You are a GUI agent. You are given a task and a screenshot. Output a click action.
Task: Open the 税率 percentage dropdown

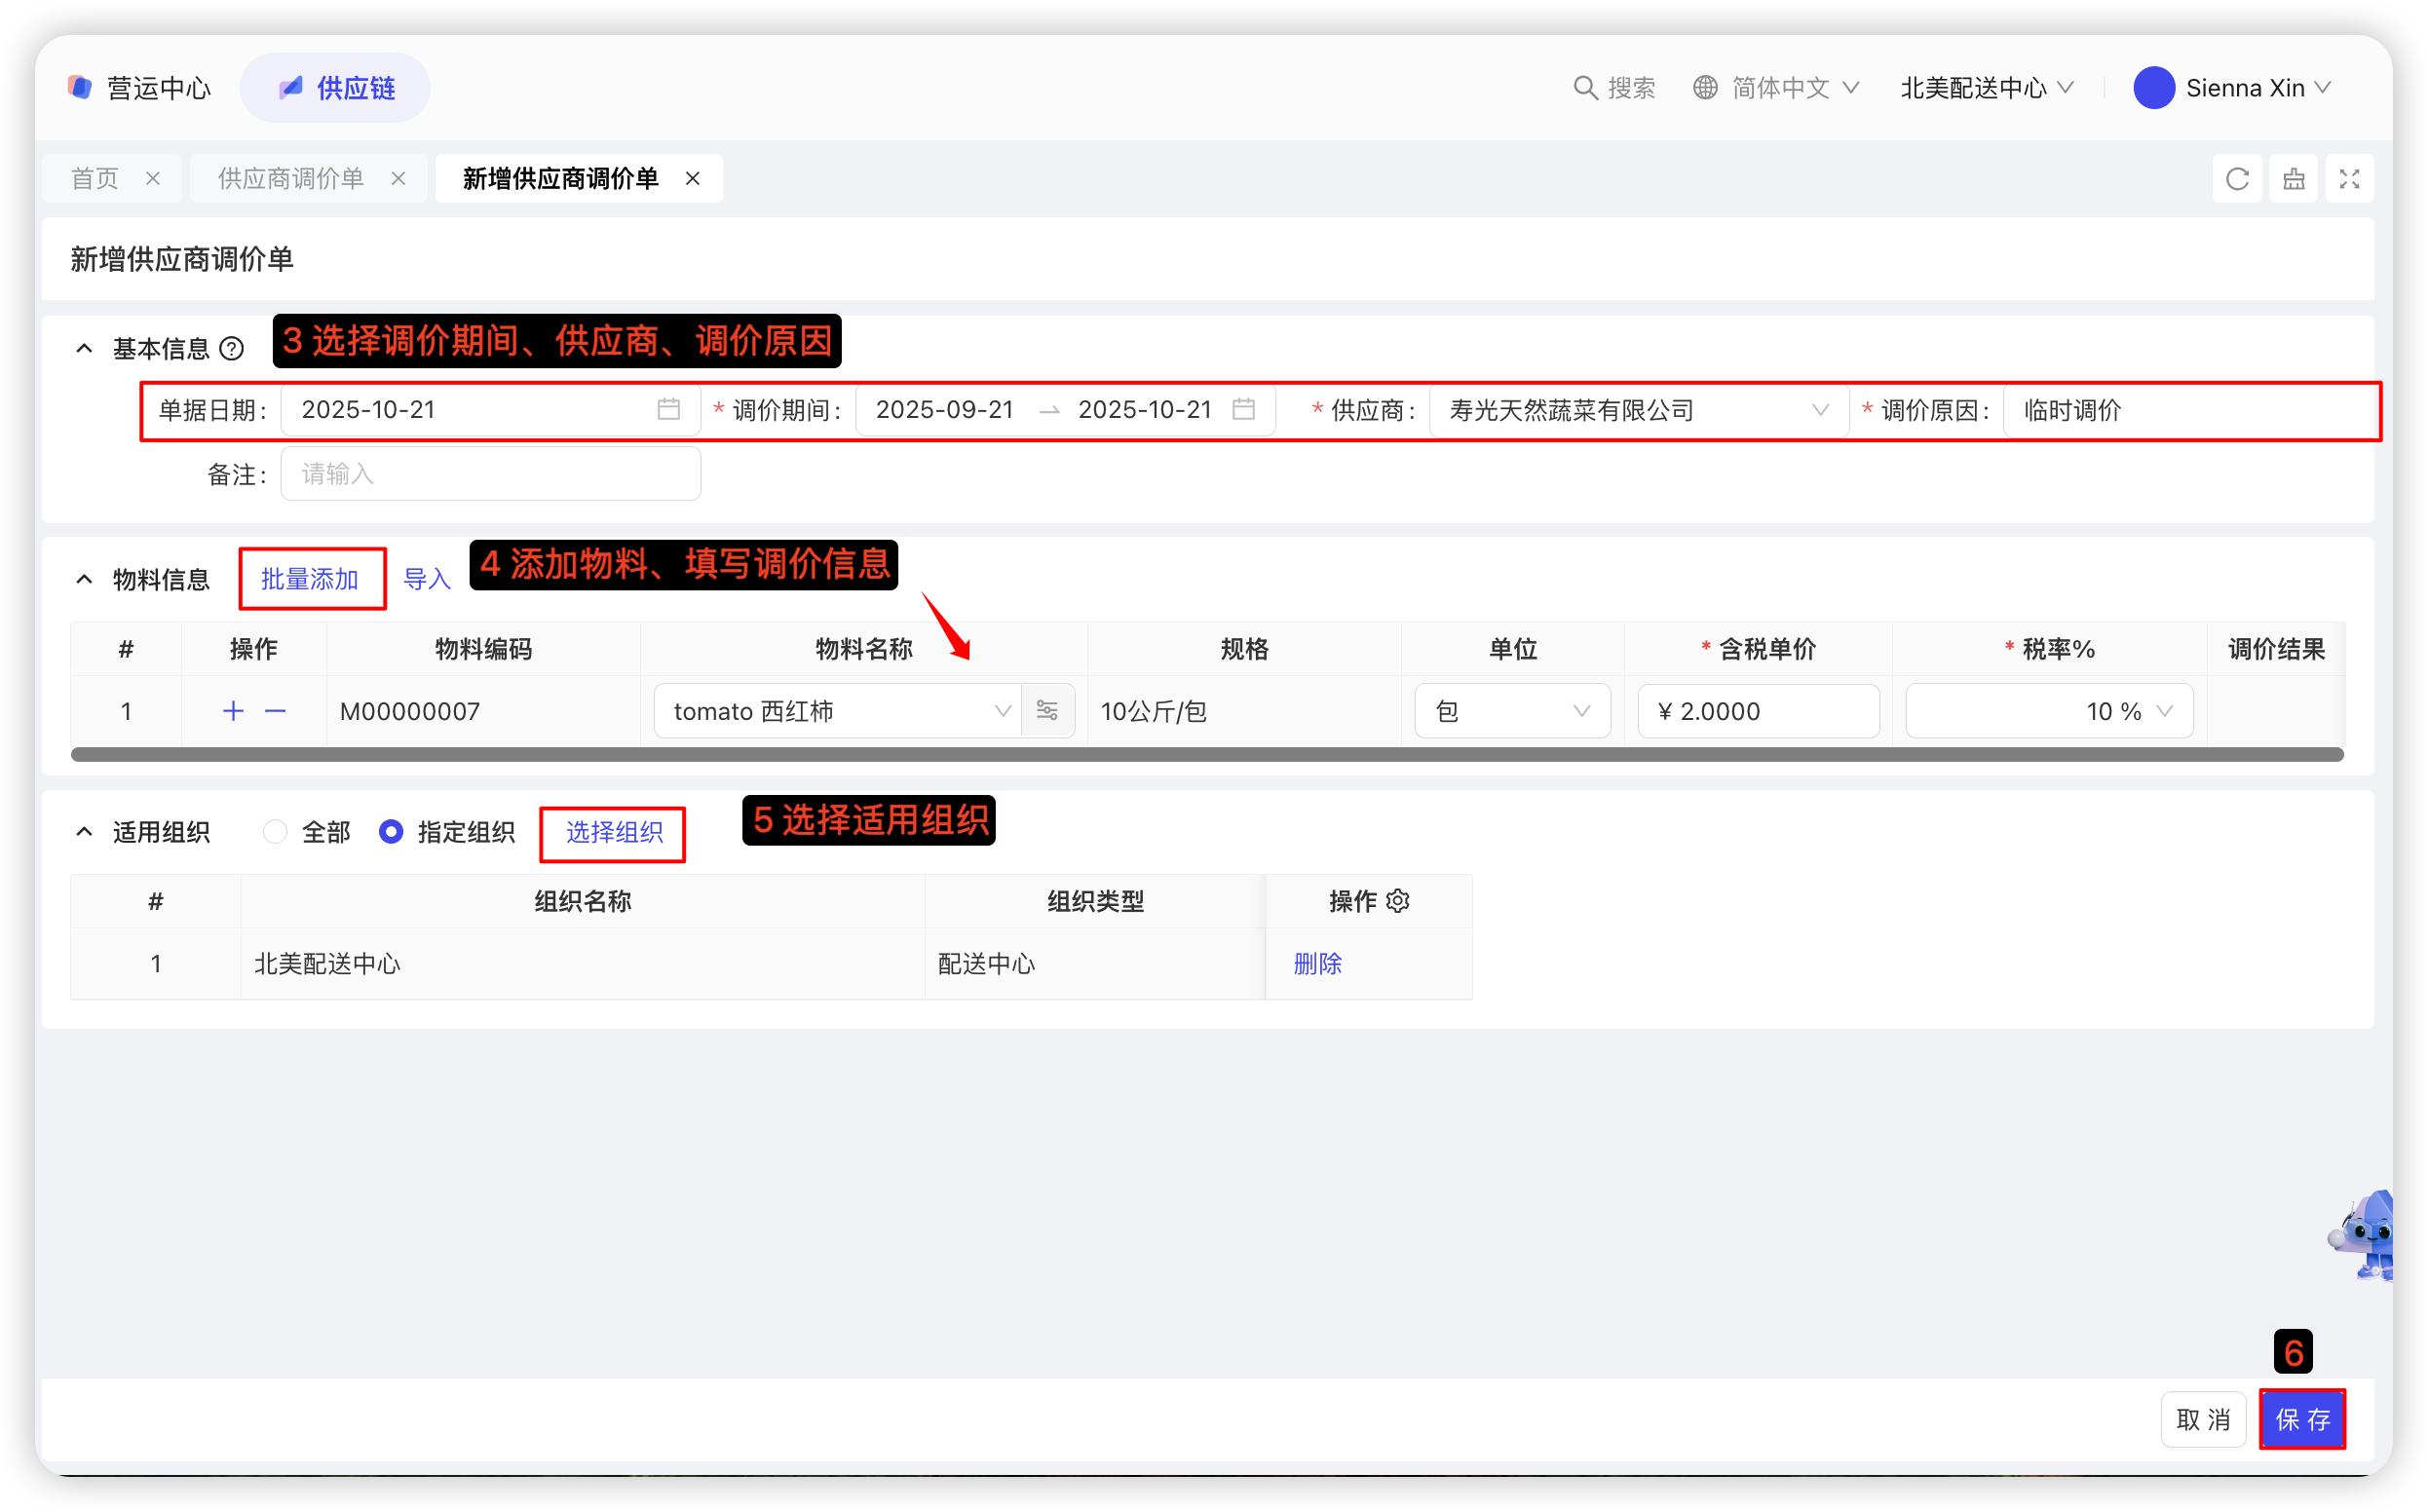coord(2049,711)
